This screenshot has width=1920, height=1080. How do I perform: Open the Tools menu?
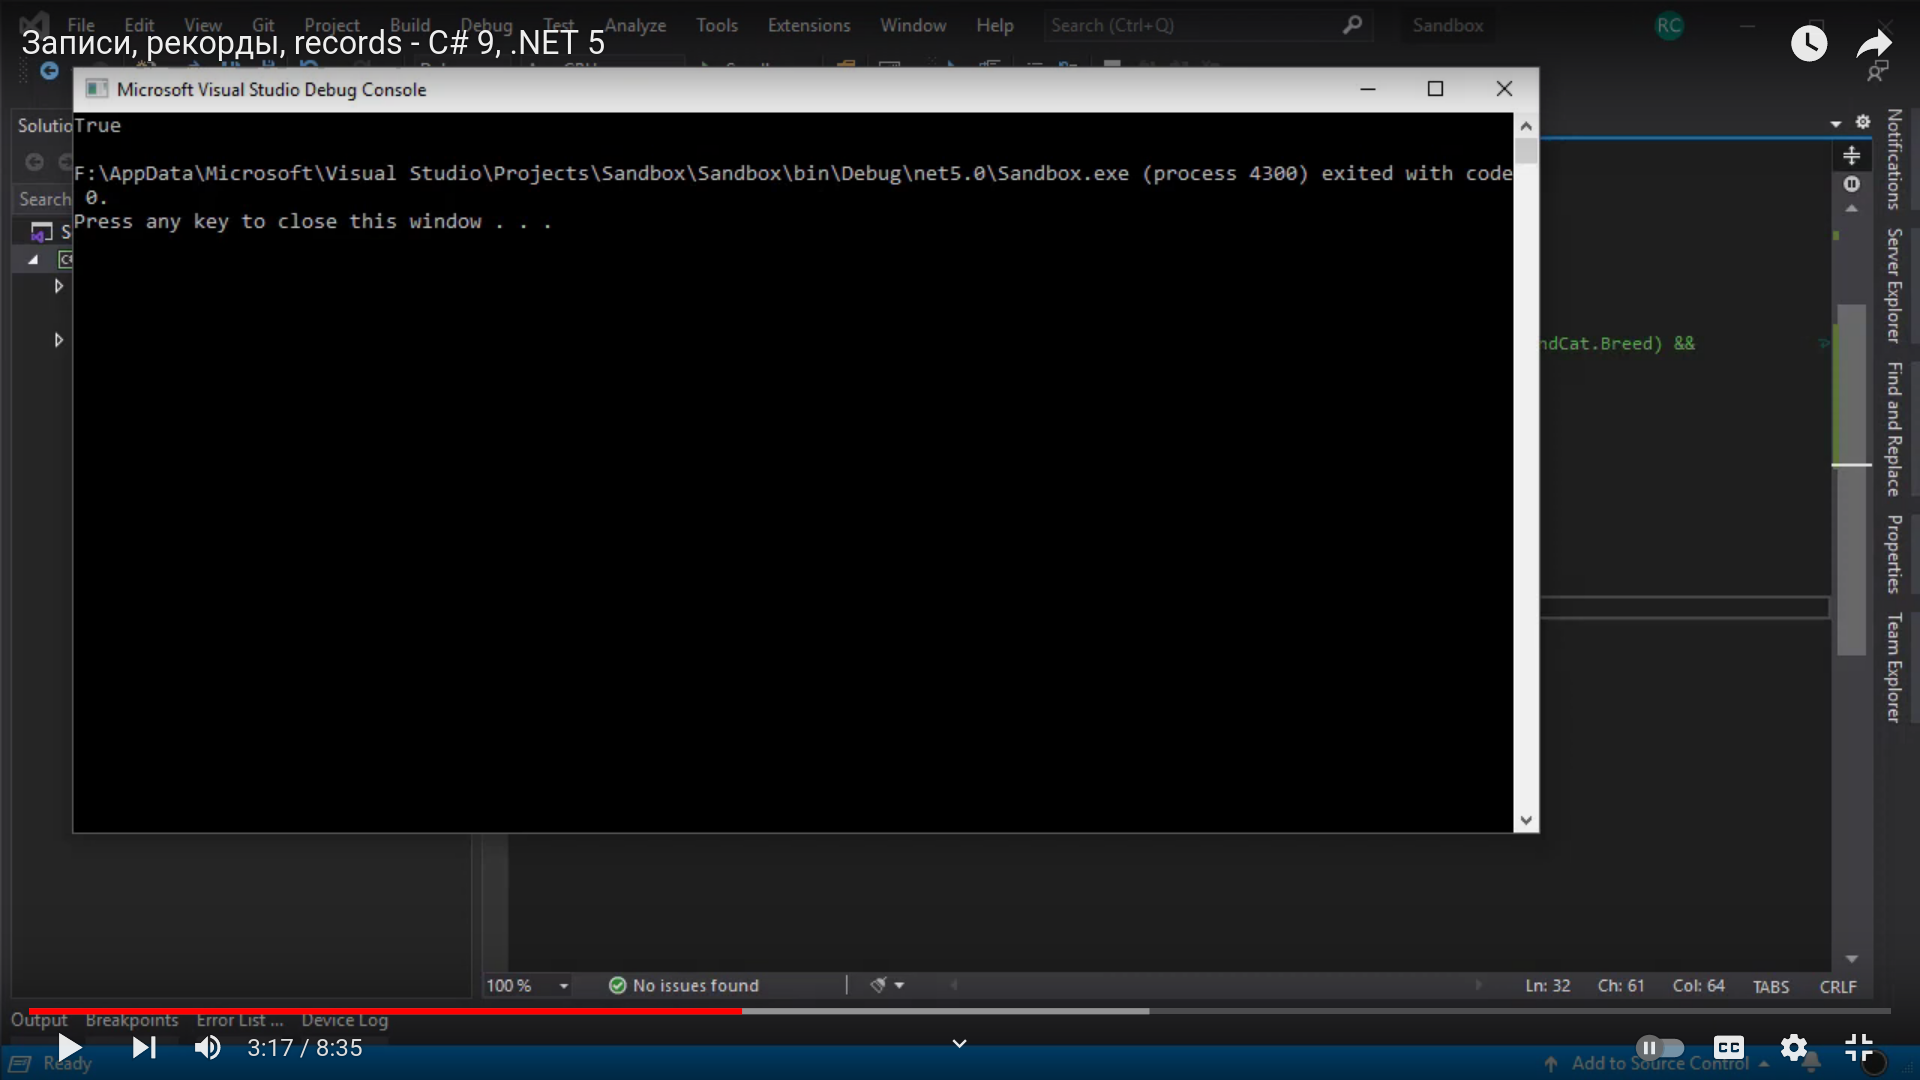point(716,25)
